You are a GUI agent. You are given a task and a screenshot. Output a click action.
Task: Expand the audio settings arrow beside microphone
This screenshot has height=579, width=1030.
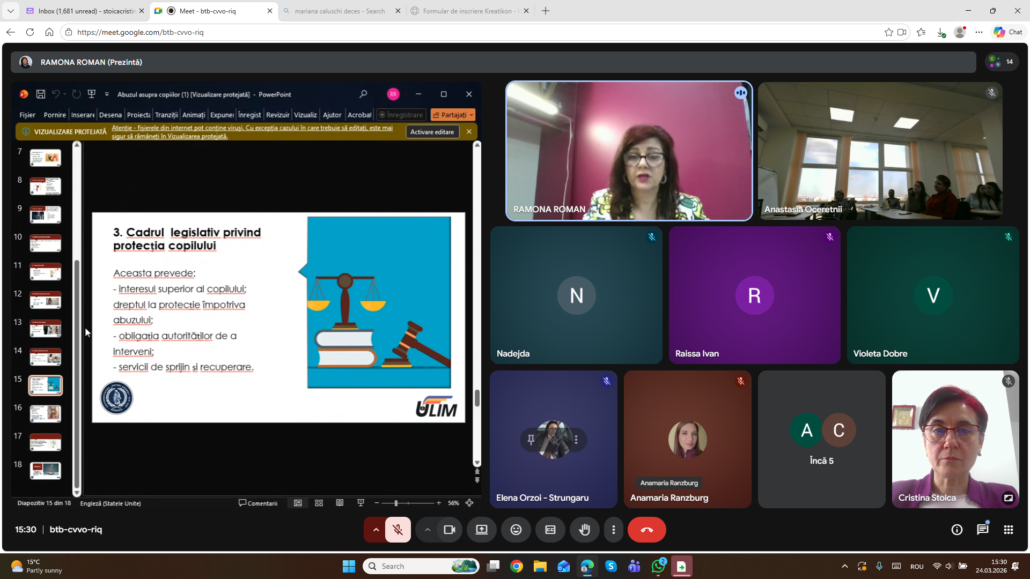[375, 530]
